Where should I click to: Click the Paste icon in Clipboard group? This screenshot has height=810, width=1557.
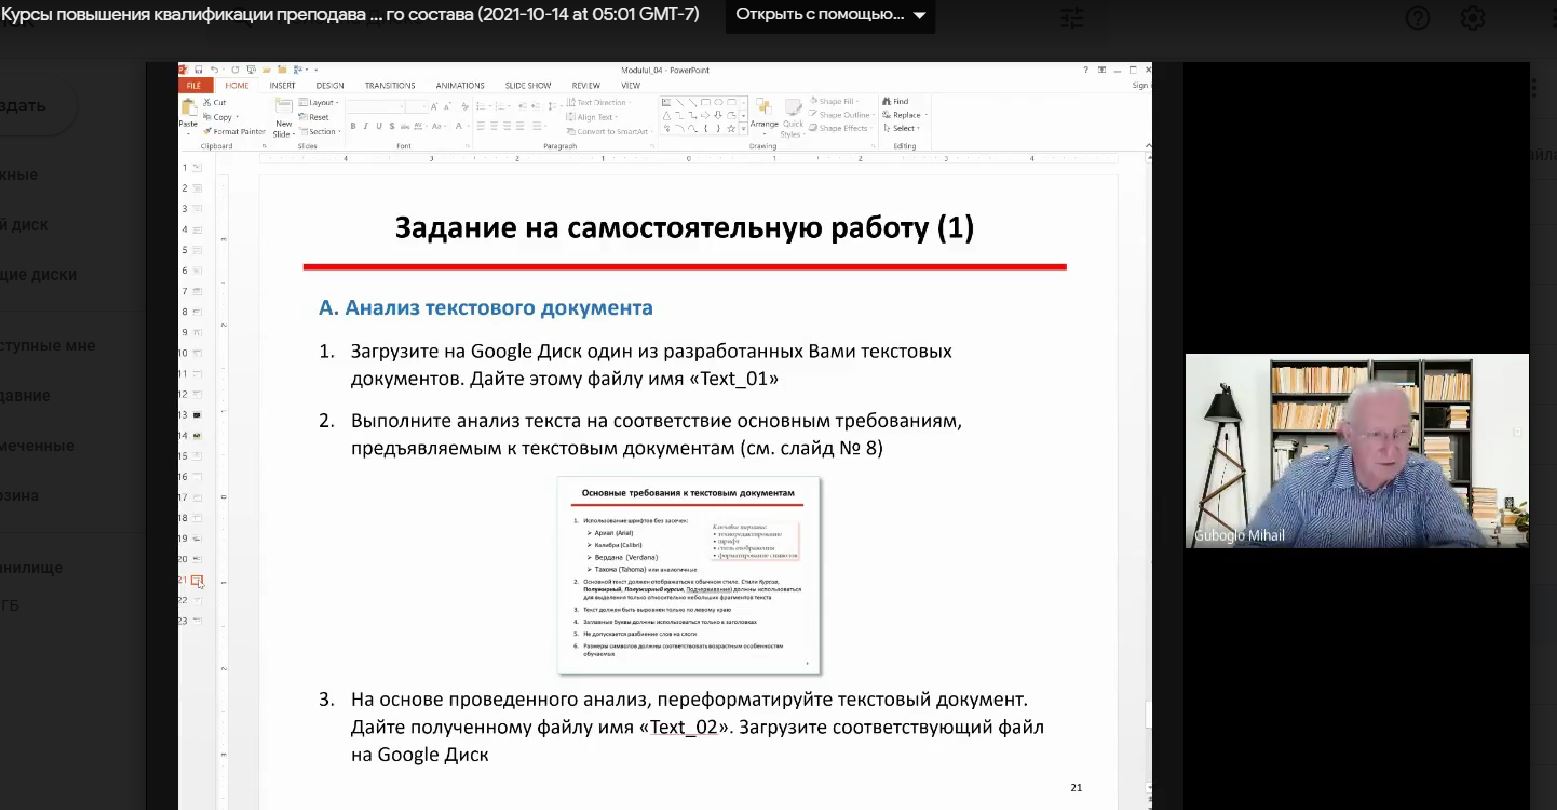[189, 106]
